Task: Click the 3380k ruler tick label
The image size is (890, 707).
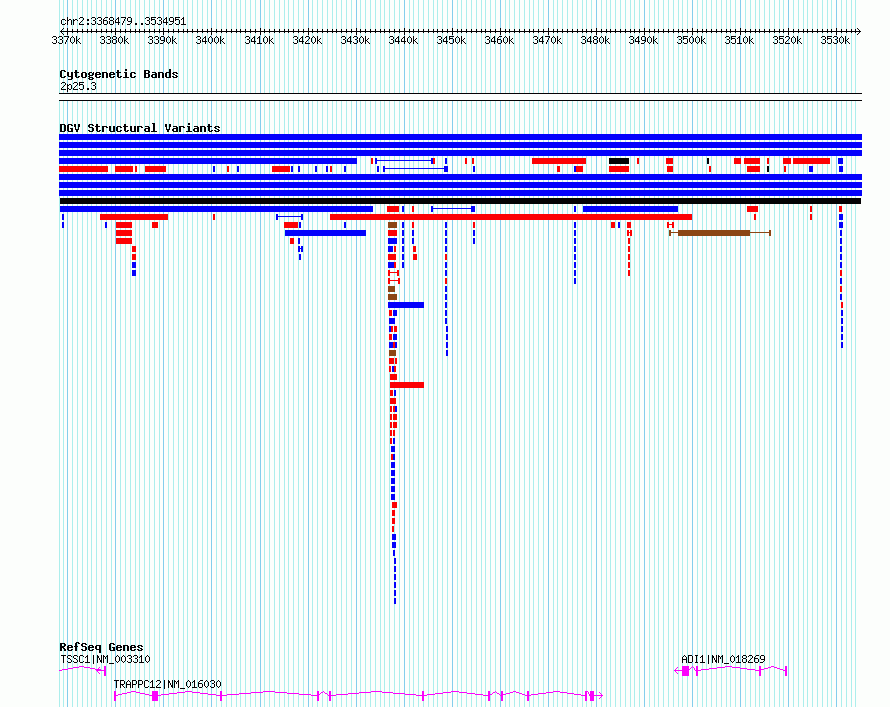Action: 114,40
